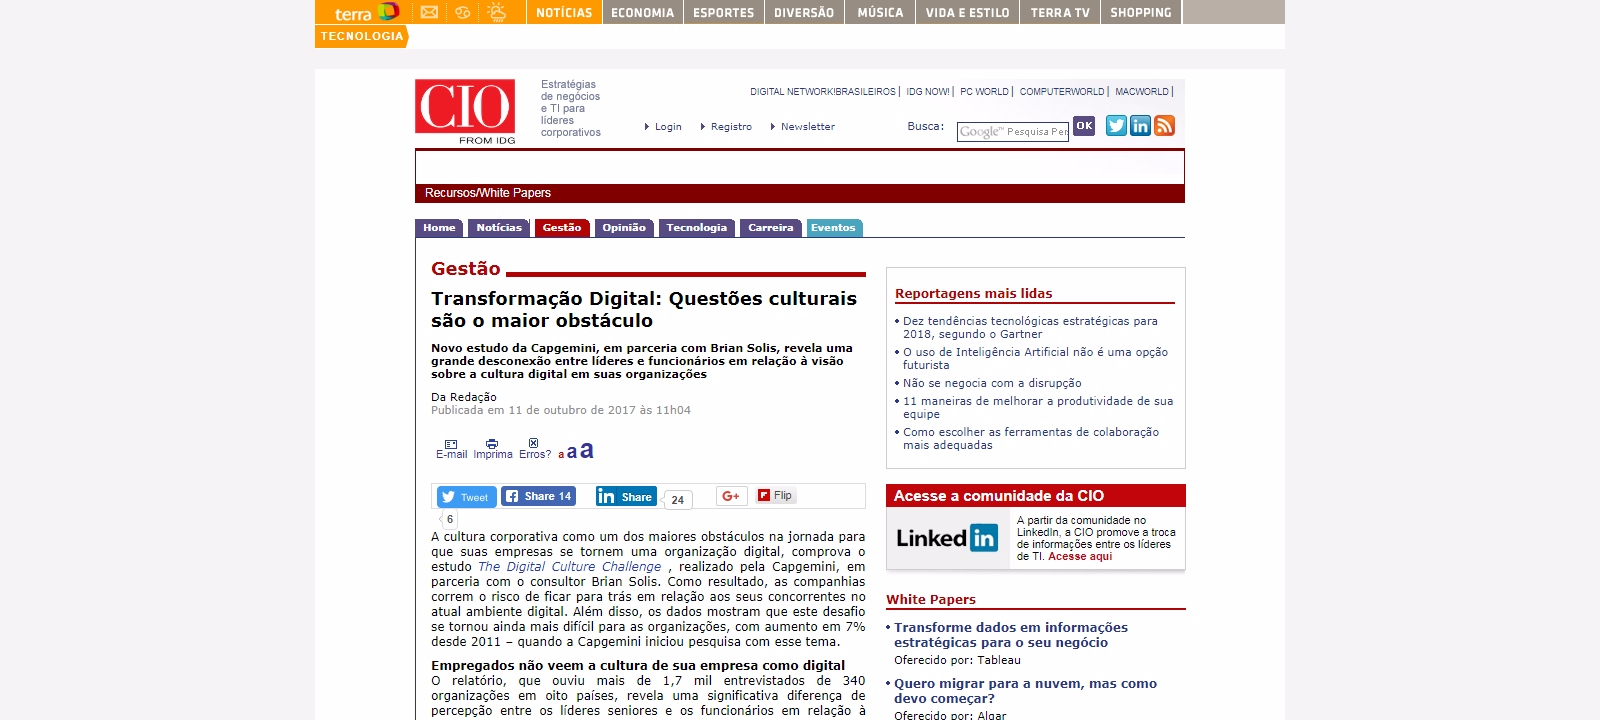Open Macworld link
The width and height of the screenshot is (1600, 720).
(1142, 92)
